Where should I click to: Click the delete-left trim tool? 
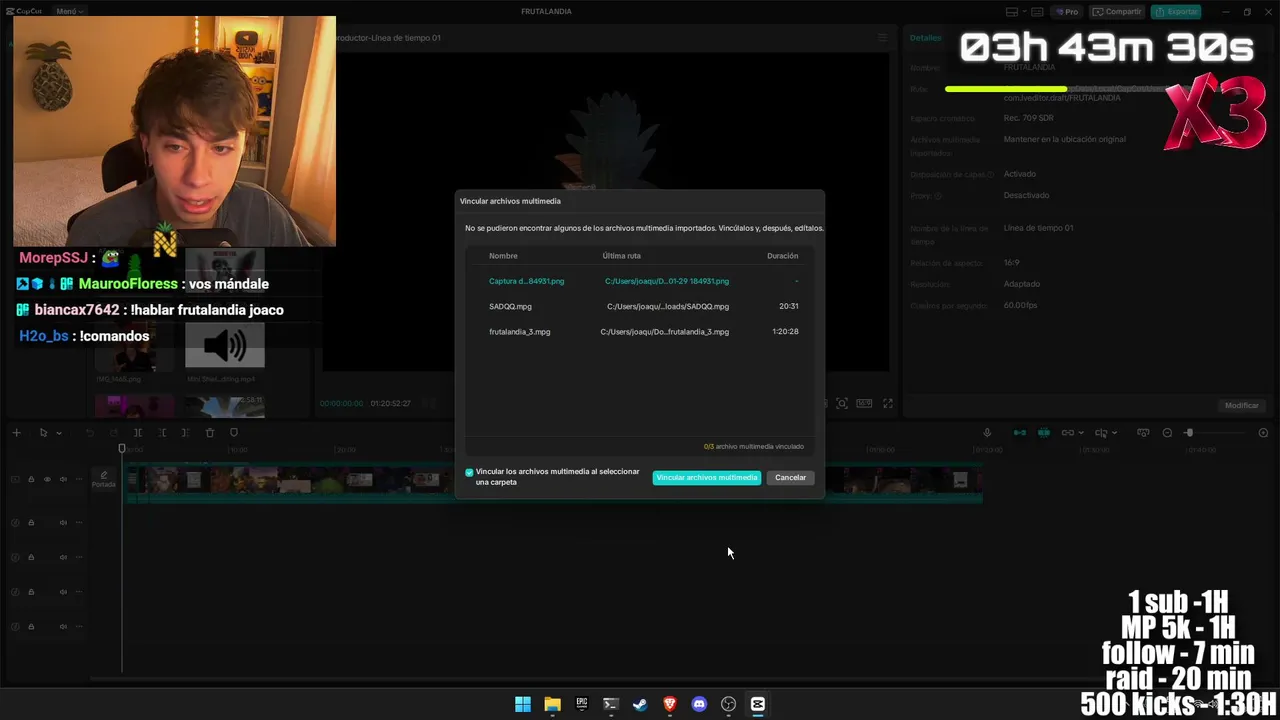pyautogui.click(x=162, y=433)
